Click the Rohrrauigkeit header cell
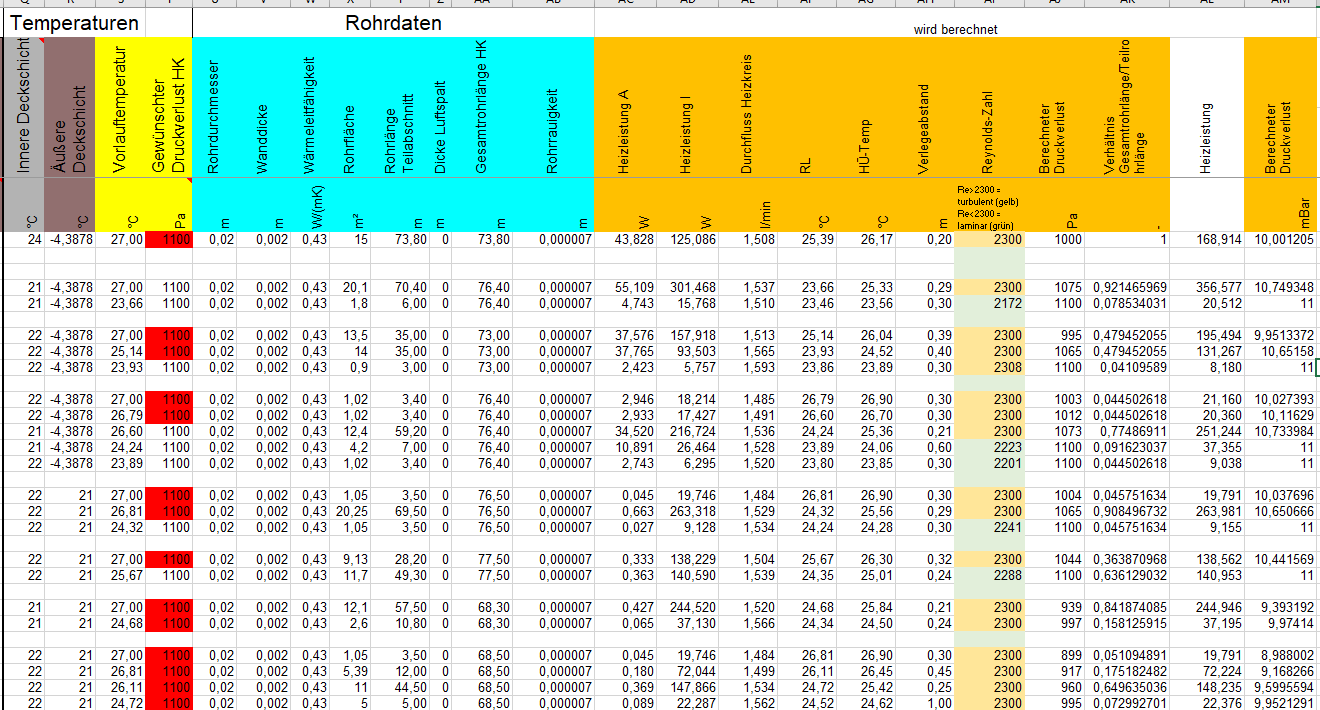Viewport: 1320px width, 710px height. (x=554, y=107)
